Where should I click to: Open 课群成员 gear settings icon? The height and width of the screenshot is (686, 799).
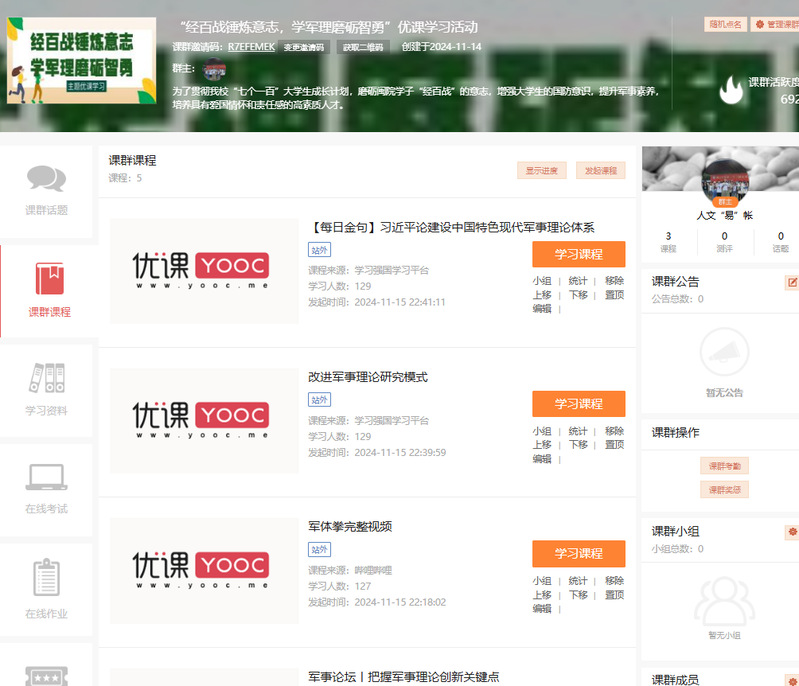pyautogui.click(x=792, y=680)
